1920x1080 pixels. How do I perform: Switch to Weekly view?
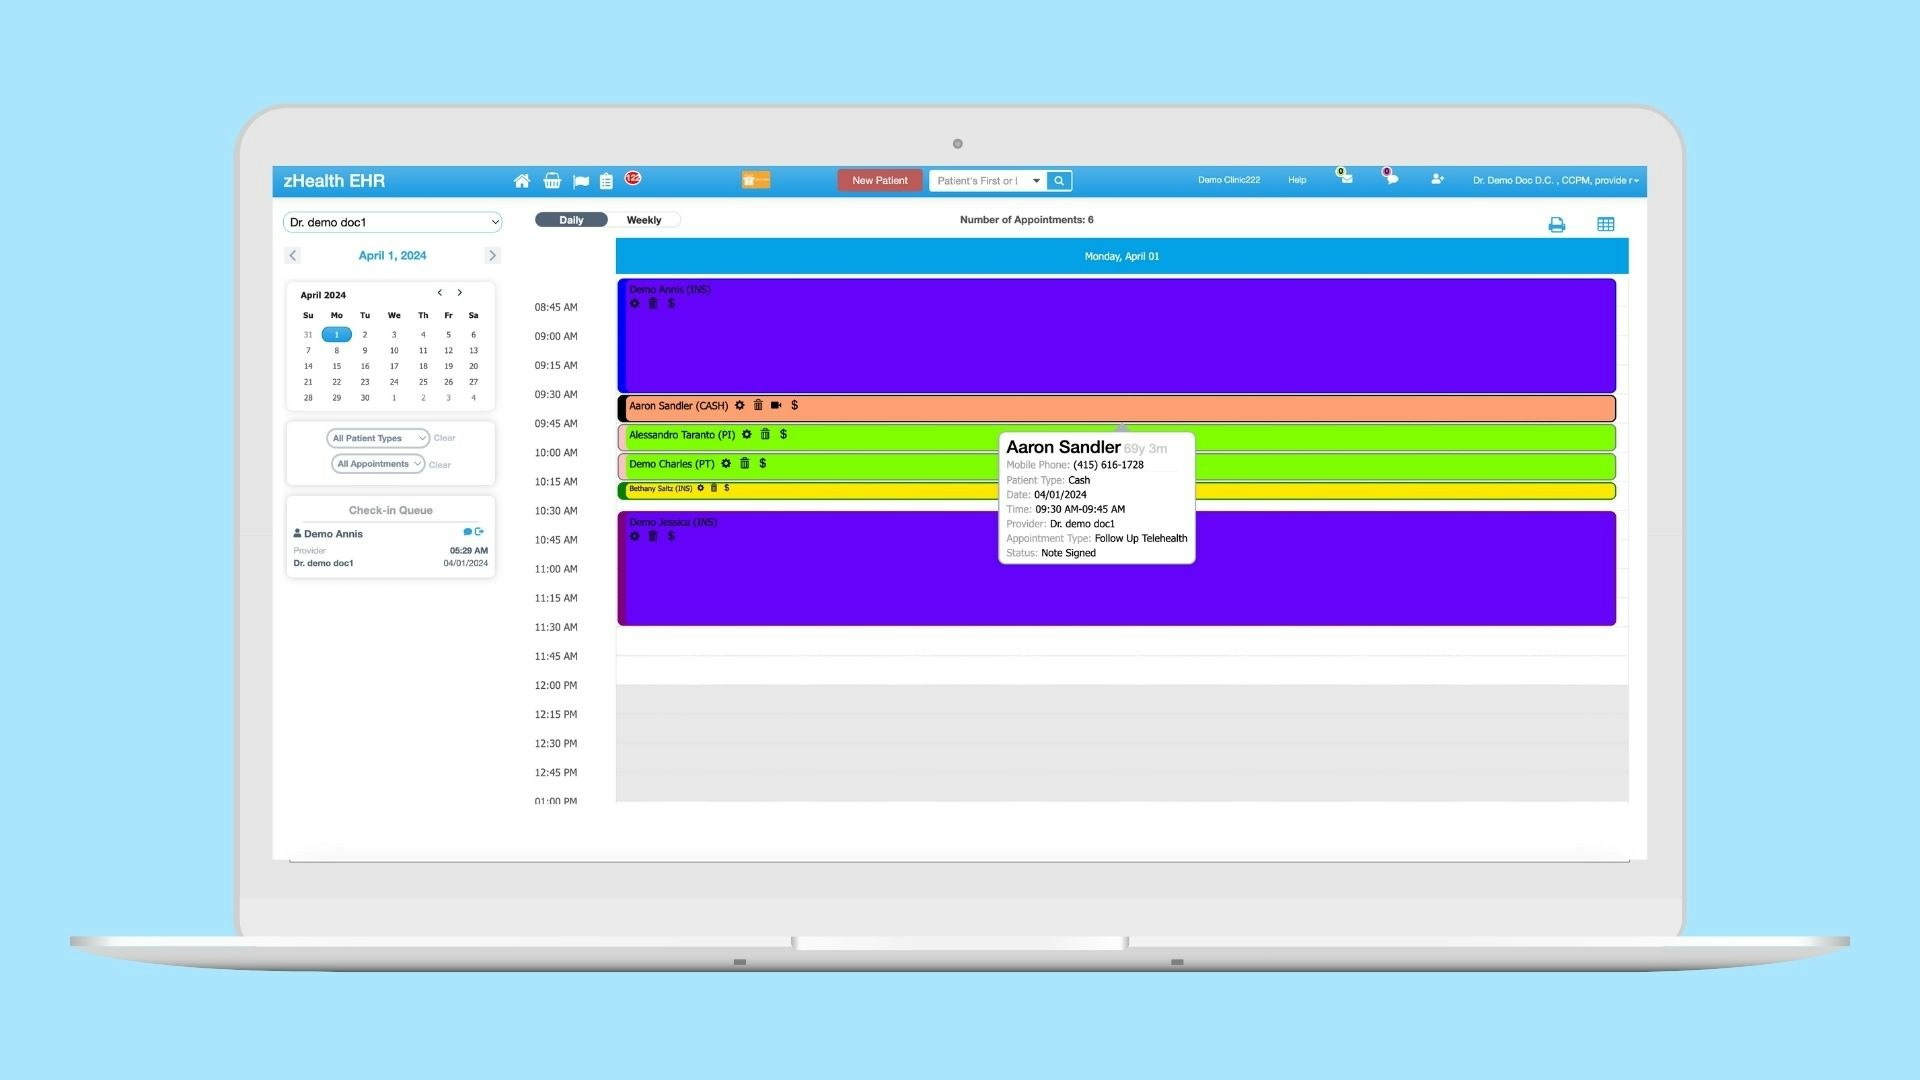(x=644, y=220)
